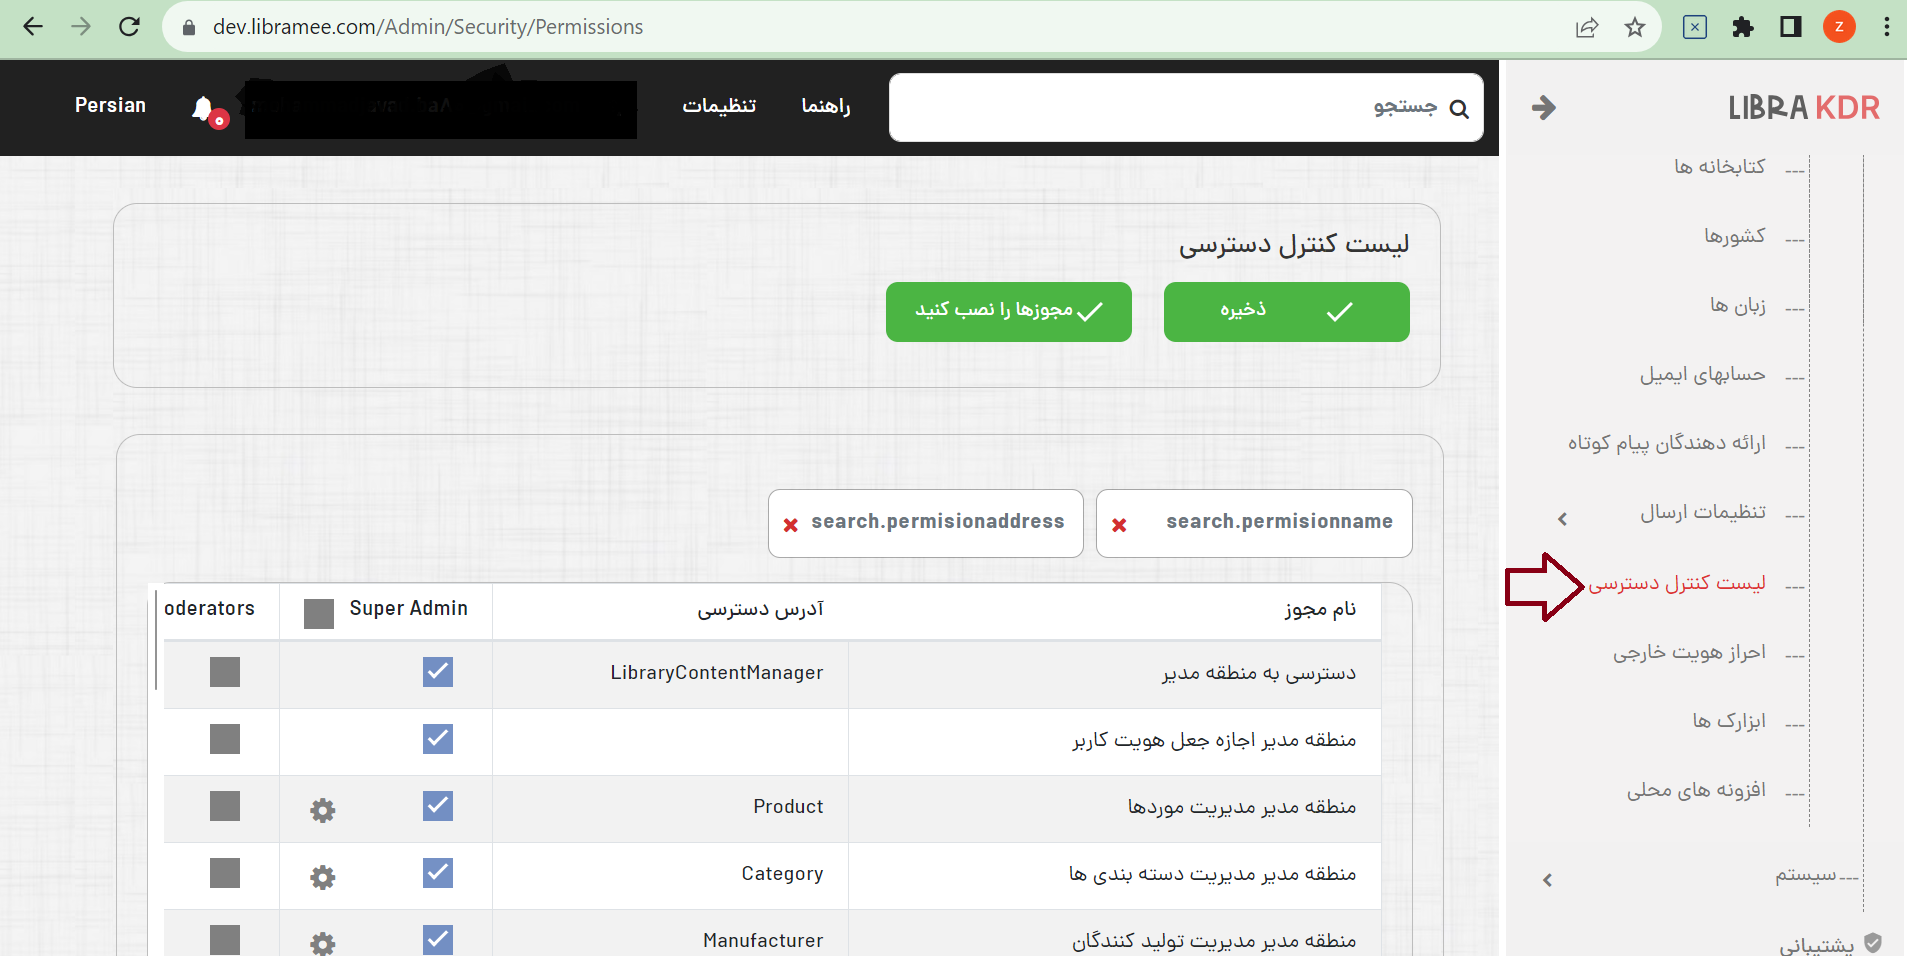Open the Chrome profile avatar Z
The image size is (1907, 956).
click(1840, 27)
